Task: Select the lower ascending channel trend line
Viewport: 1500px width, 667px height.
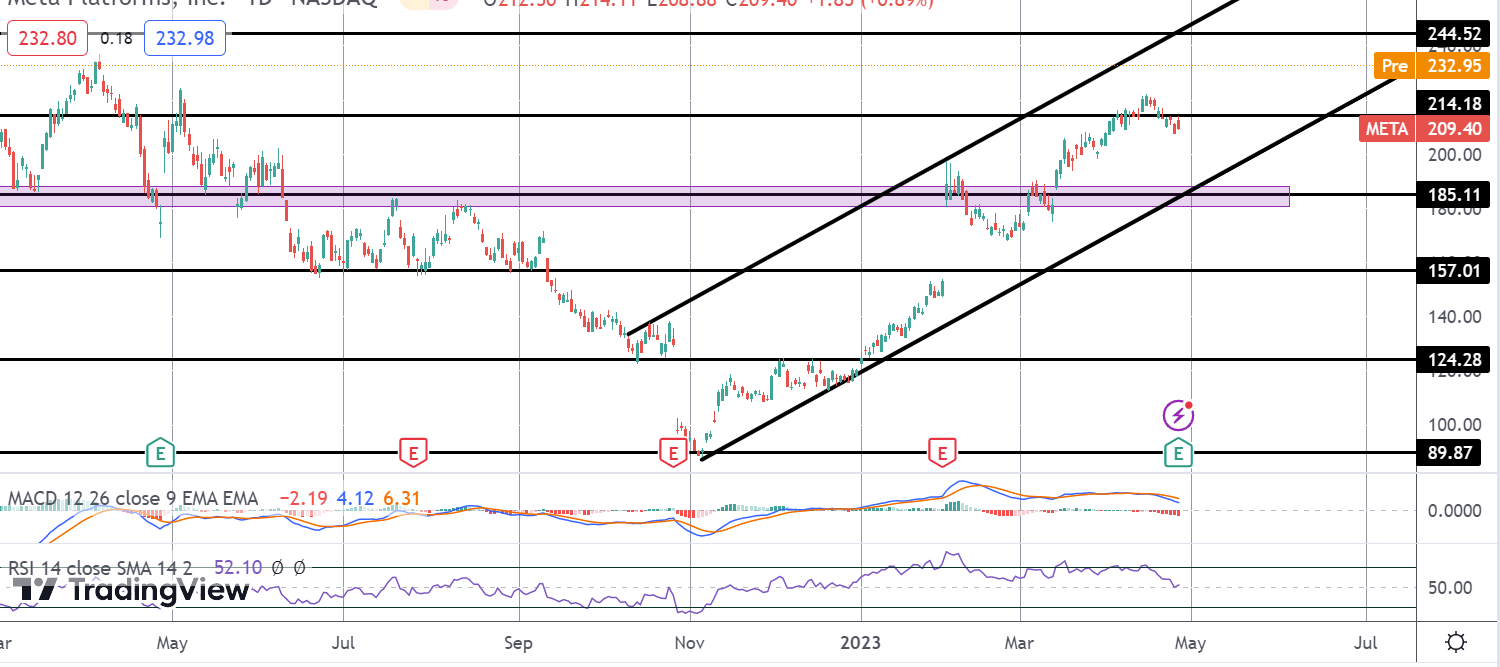Action: (1050, 265)
